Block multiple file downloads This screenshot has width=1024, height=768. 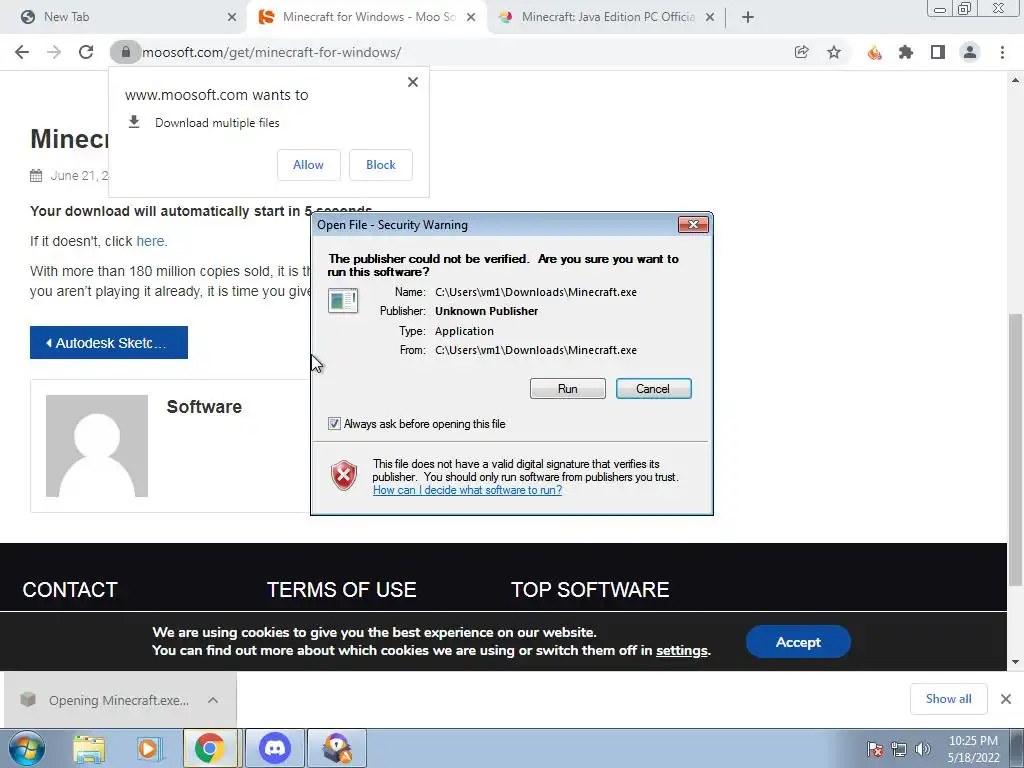click(x=381, y=165)
